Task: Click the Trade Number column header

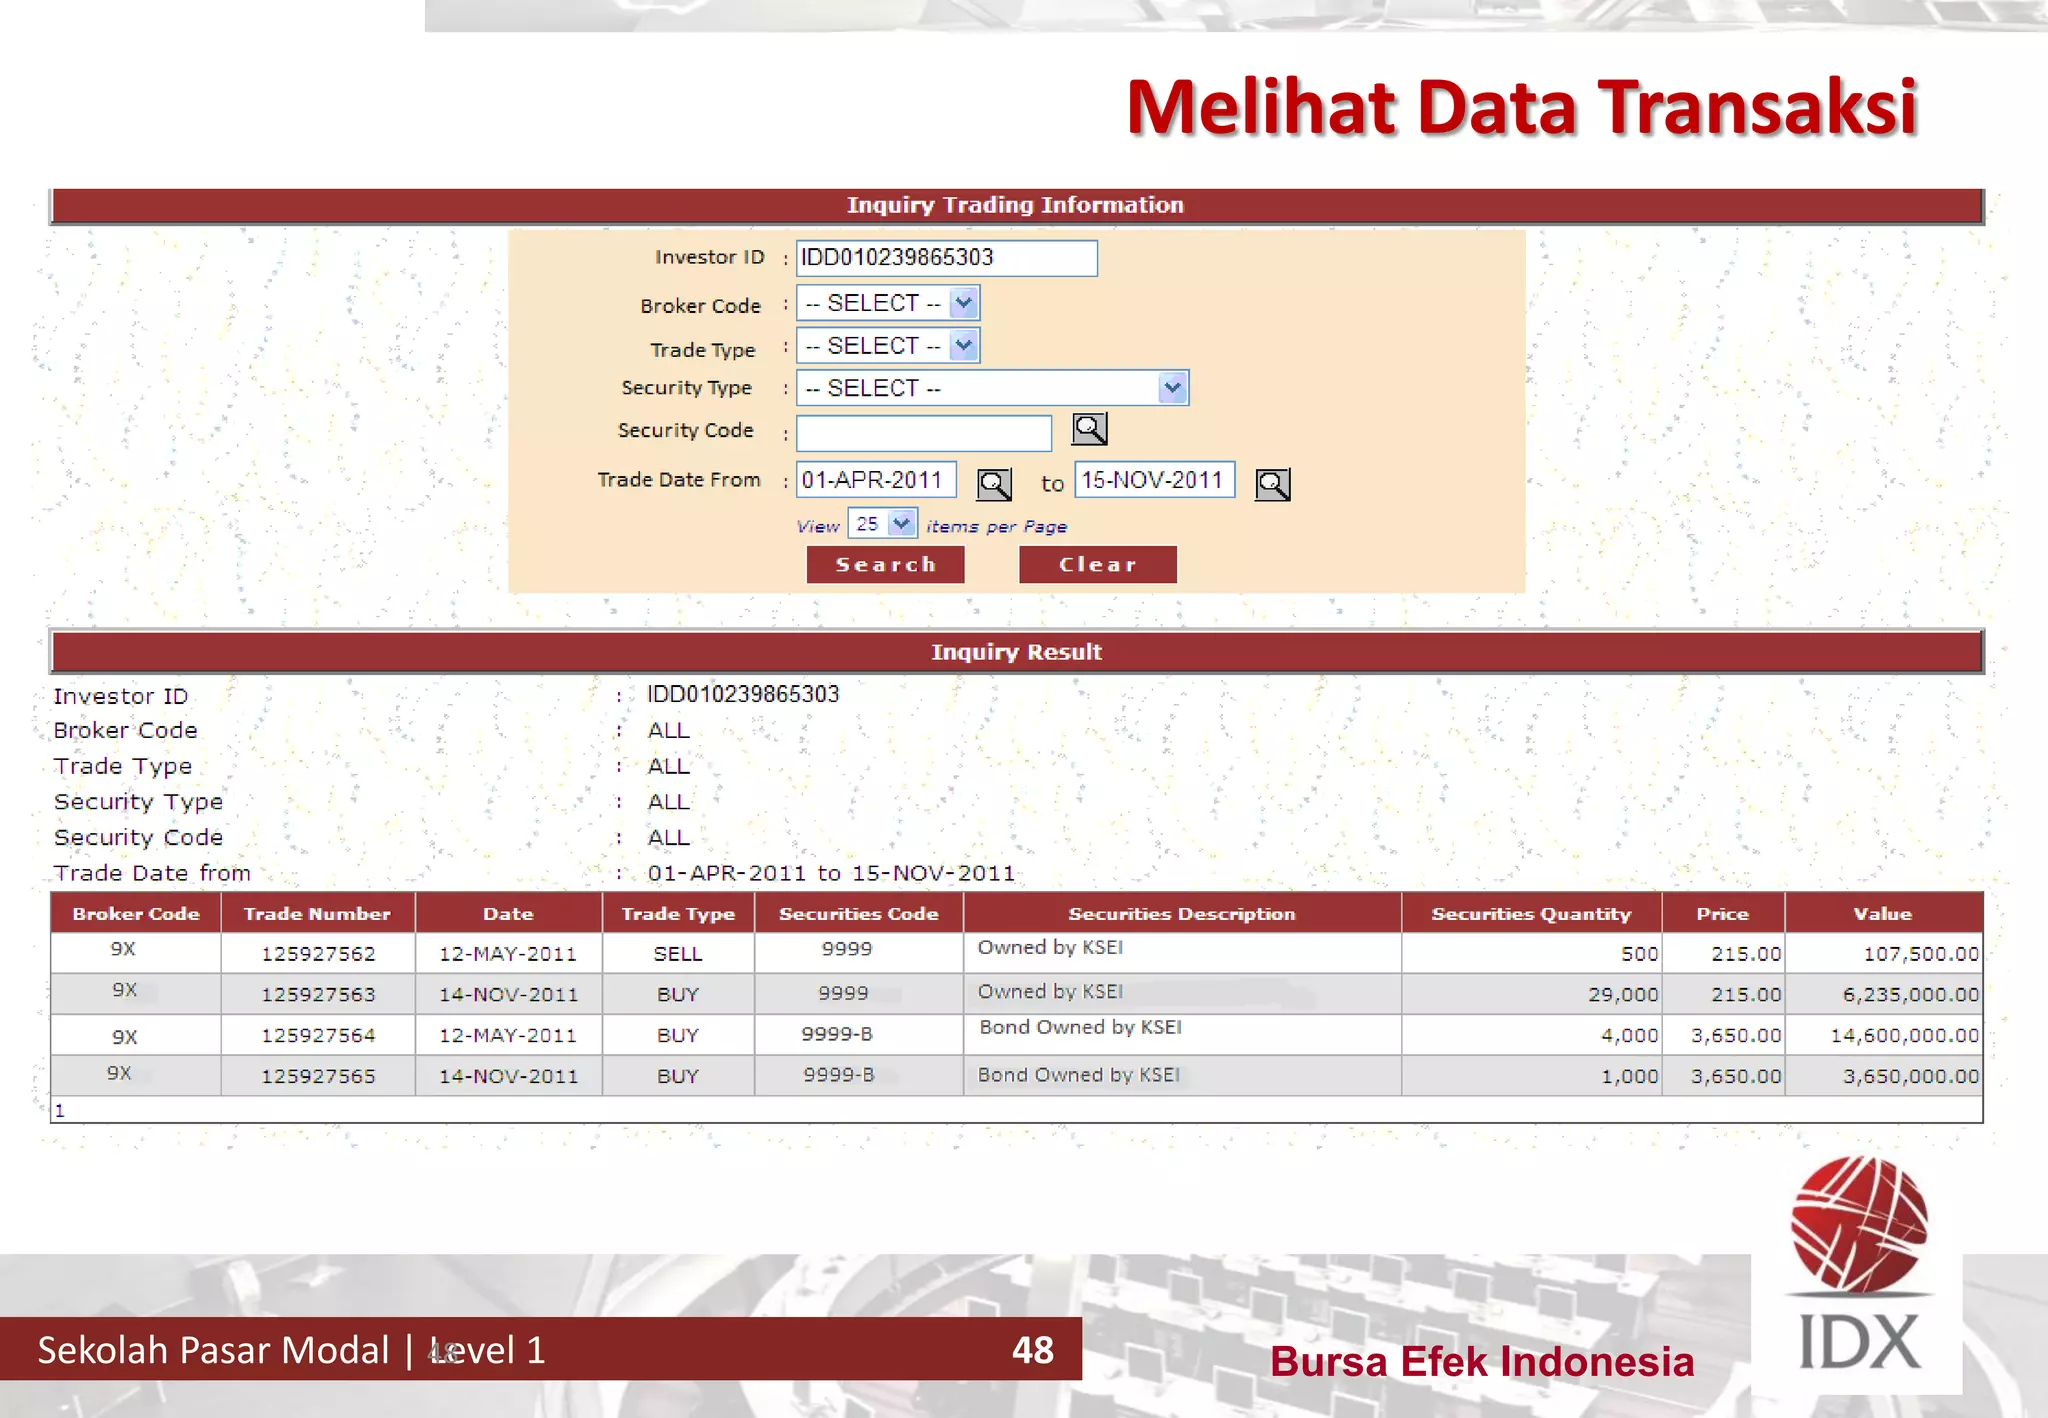Action: [317, 913]
